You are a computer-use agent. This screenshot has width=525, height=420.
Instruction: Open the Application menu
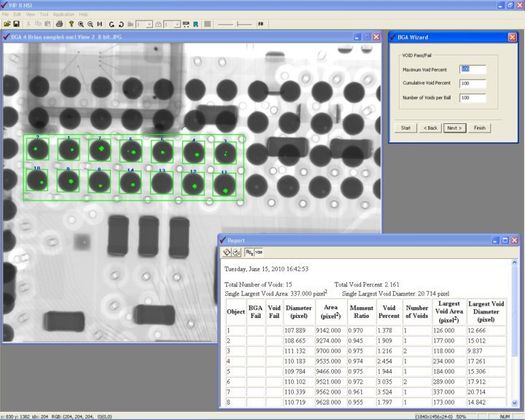(x=64, y=15)
